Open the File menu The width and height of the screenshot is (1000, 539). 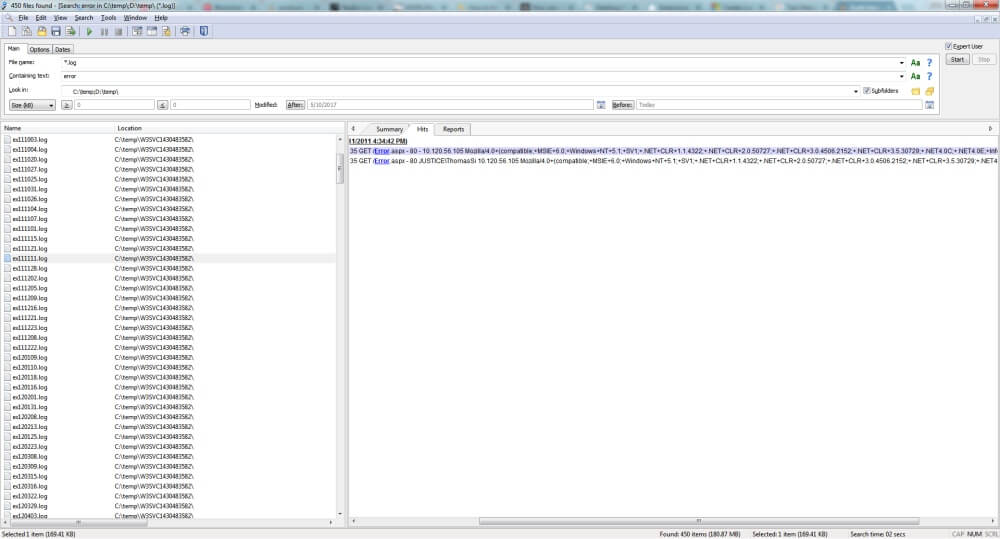23,18
